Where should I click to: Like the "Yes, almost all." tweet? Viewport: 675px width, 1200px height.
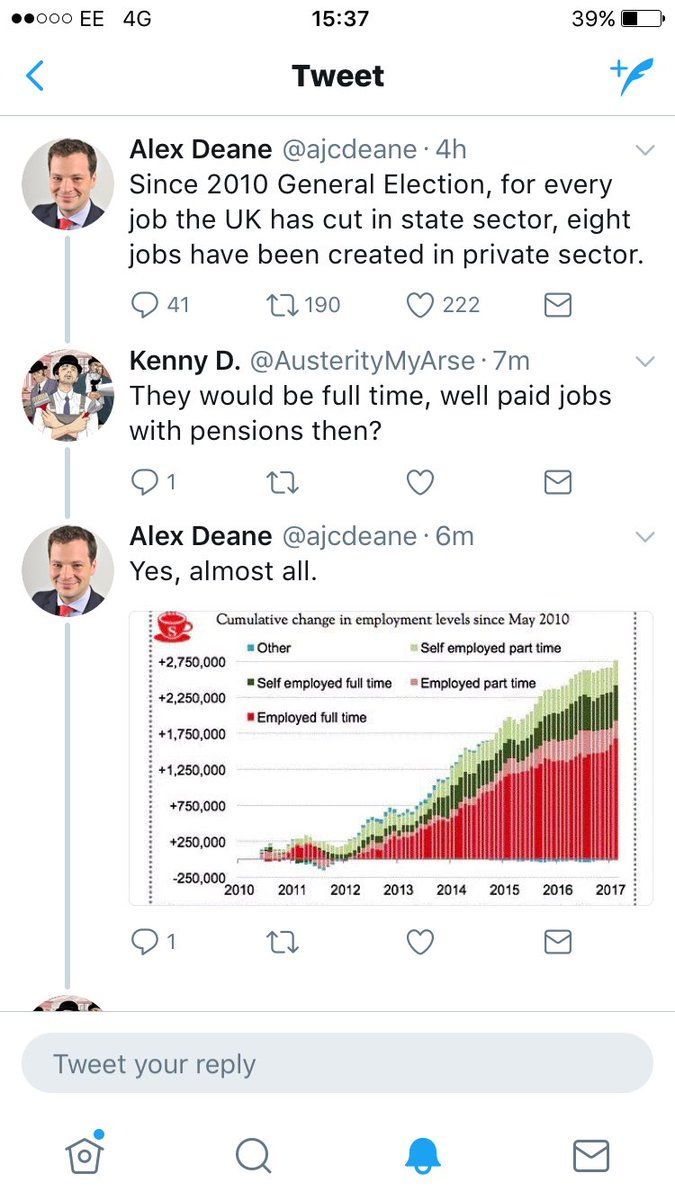[x=420, y=942]
